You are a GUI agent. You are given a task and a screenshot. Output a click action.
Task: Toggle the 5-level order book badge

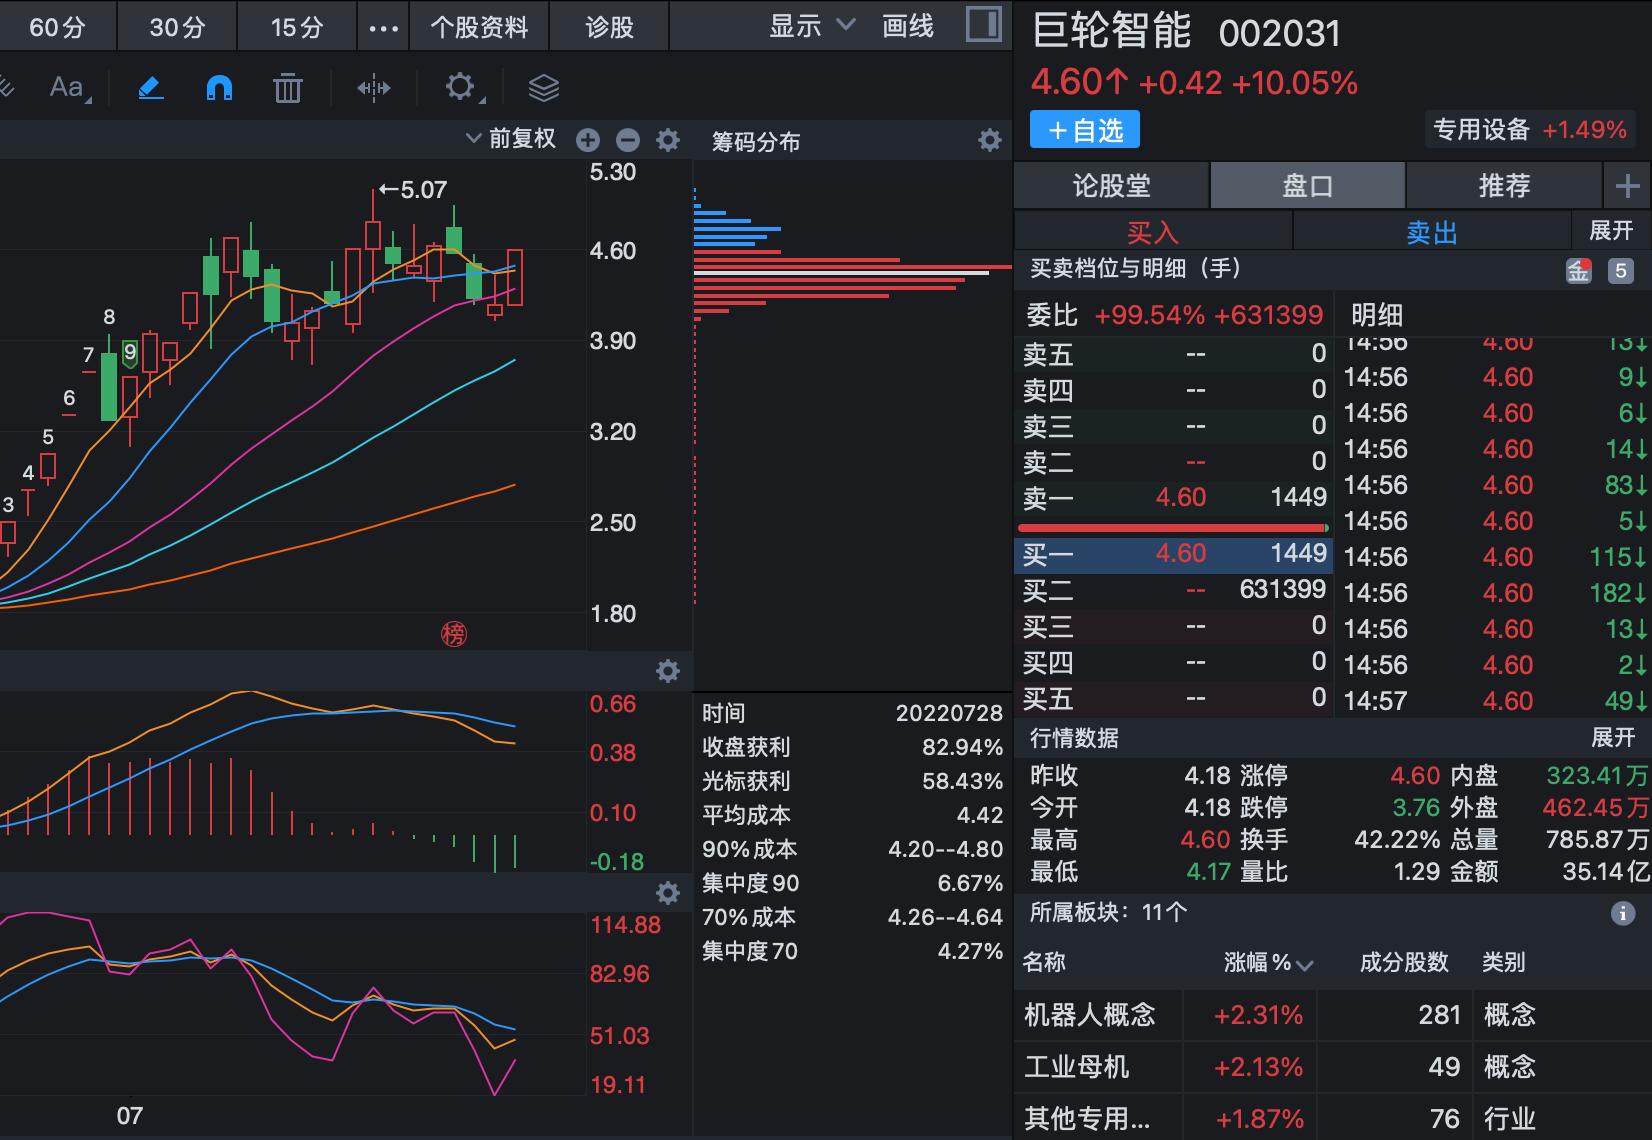tap(1620, 270)
